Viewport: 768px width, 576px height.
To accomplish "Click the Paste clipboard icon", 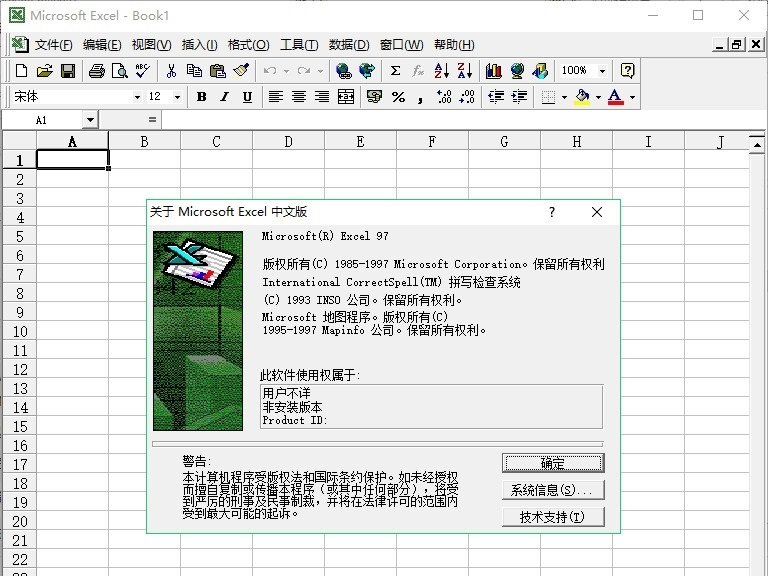I will (x=217, y=71).
